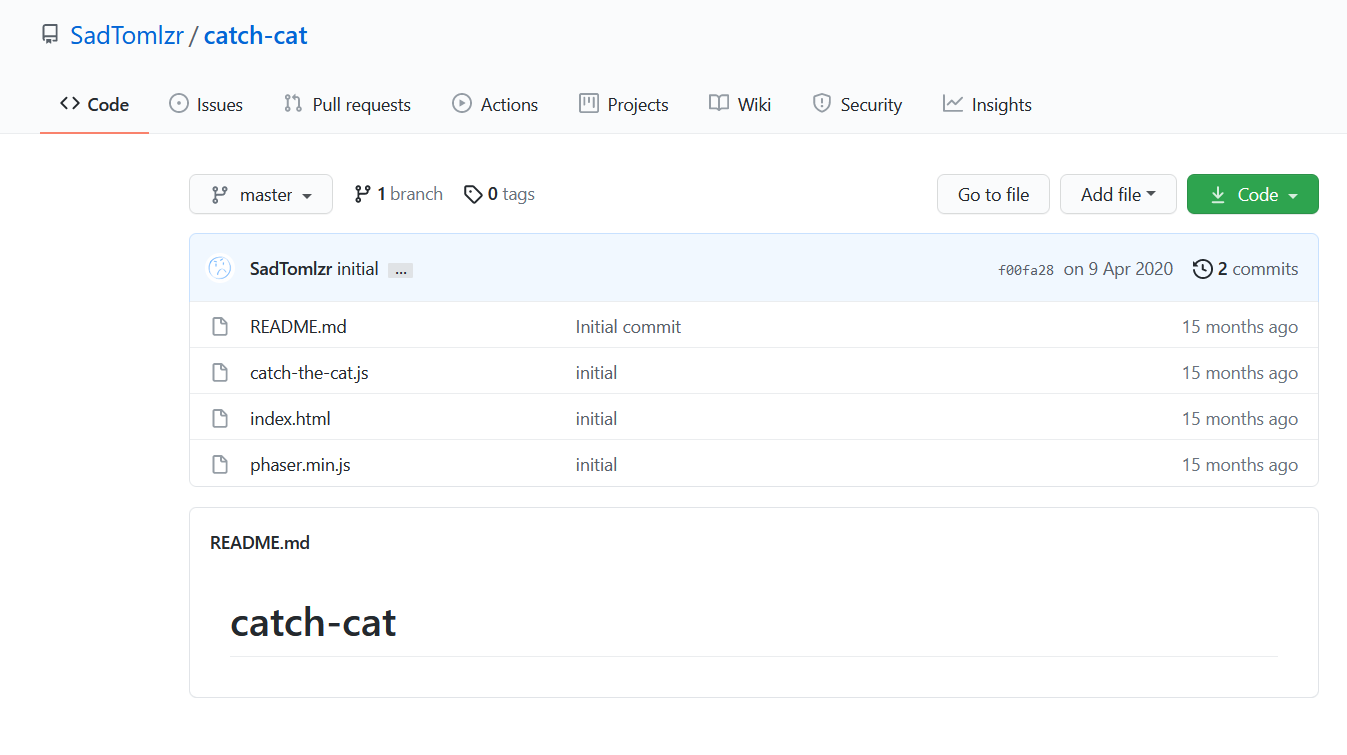
Task: Open 'initial' commit link for catch-the-cat.js
Action: click(x=596, y=373)
